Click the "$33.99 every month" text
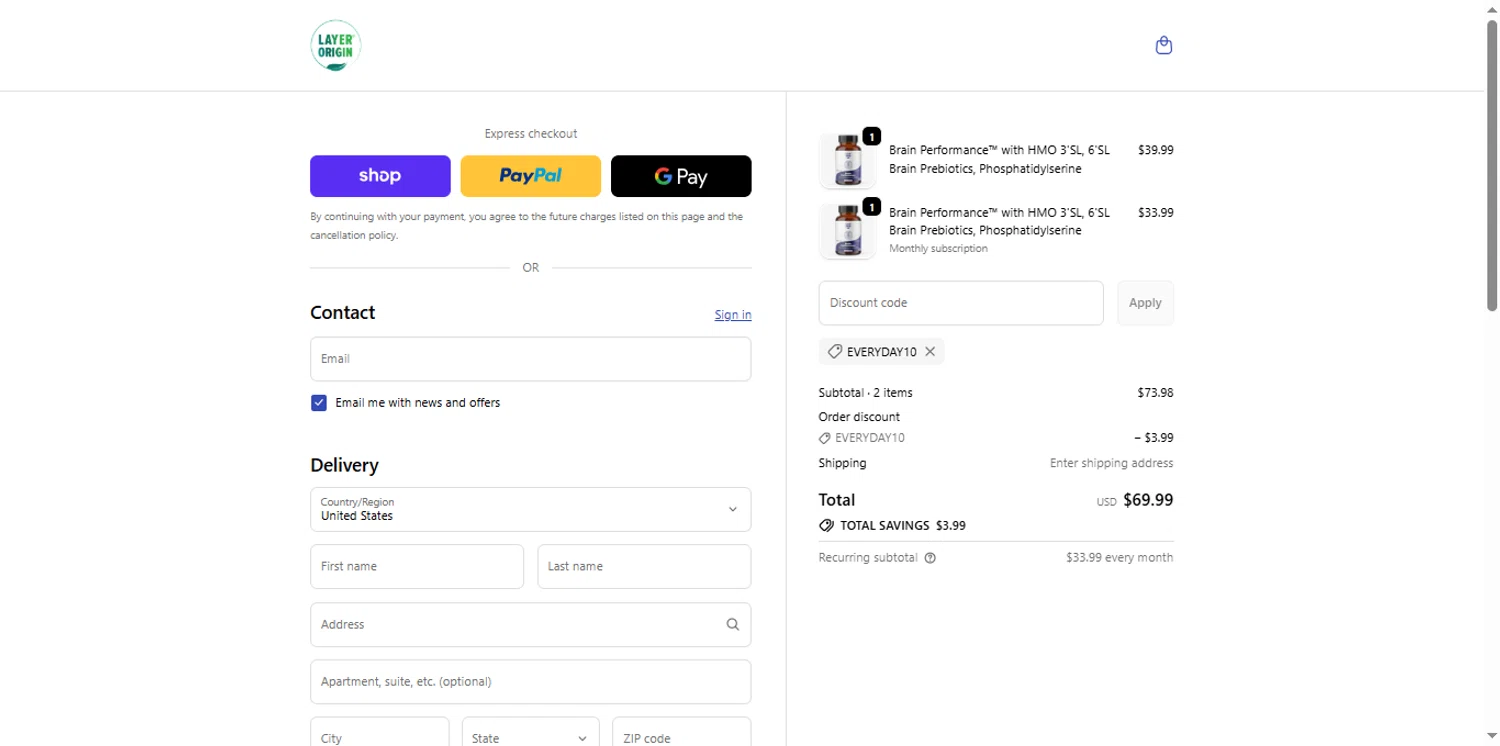The image size is (1500, 746). (1120, 558)
